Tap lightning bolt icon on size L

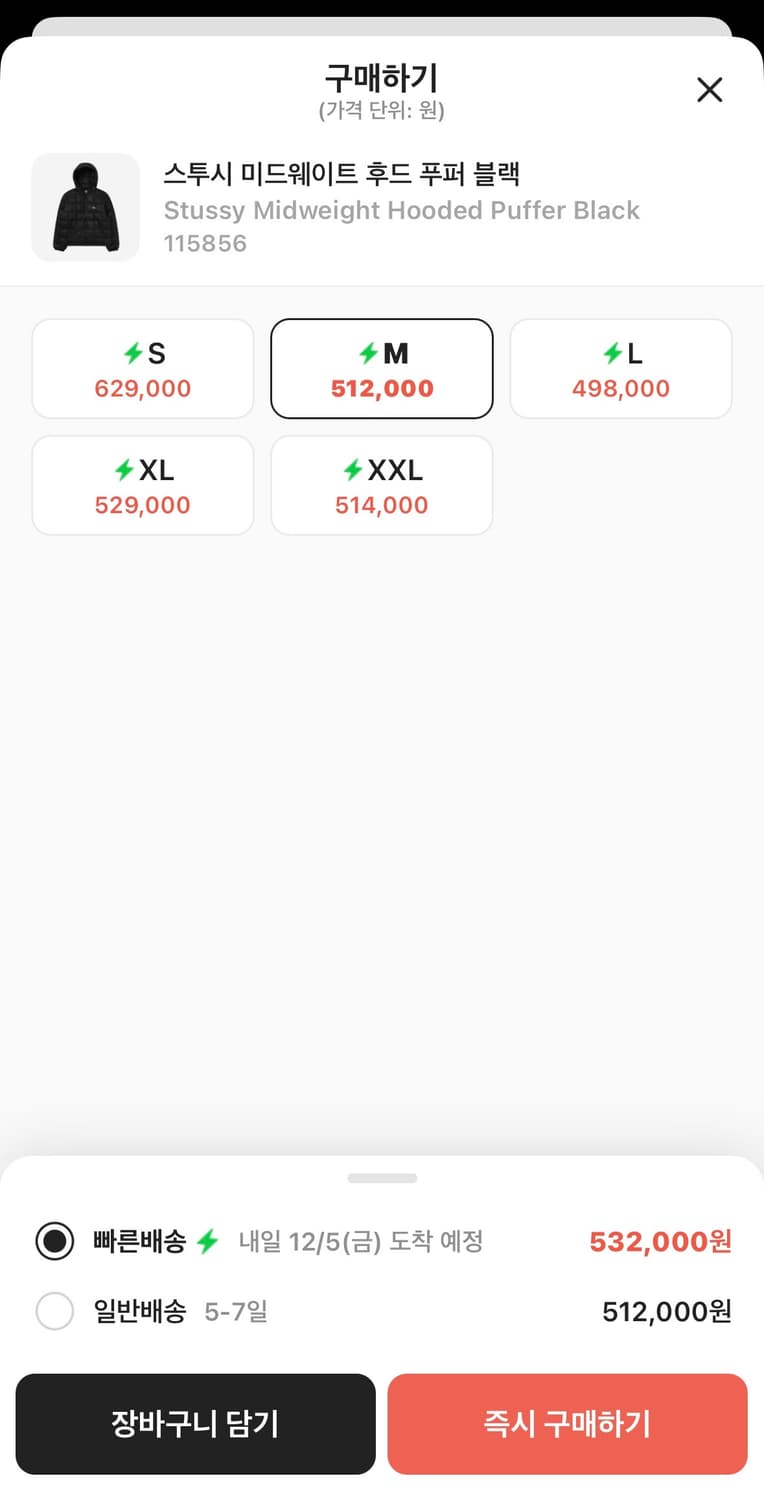[613, 353]
